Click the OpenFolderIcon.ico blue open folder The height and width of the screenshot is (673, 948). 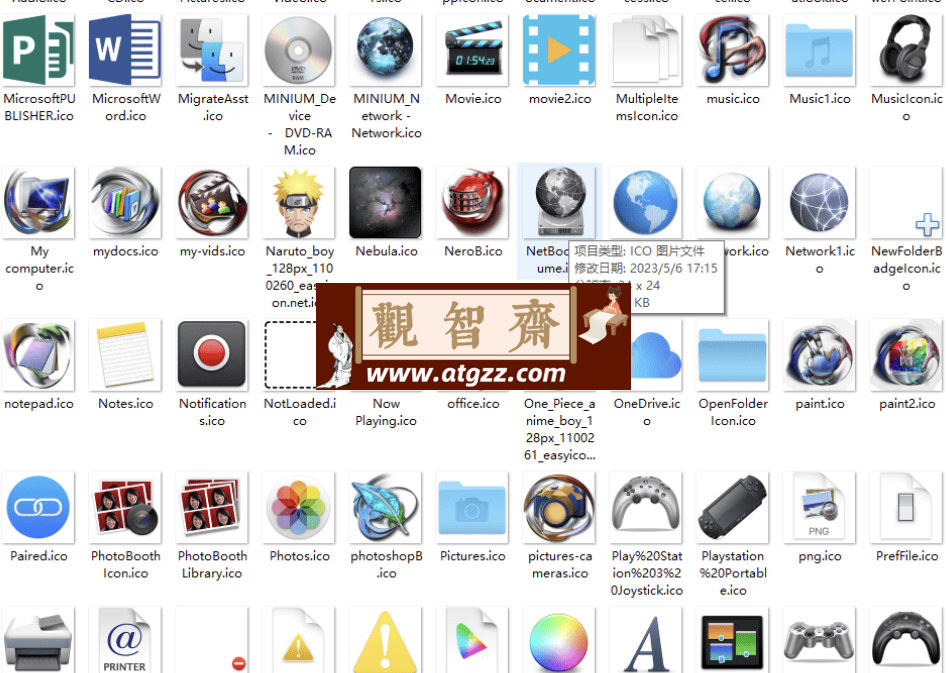point(733,355)
